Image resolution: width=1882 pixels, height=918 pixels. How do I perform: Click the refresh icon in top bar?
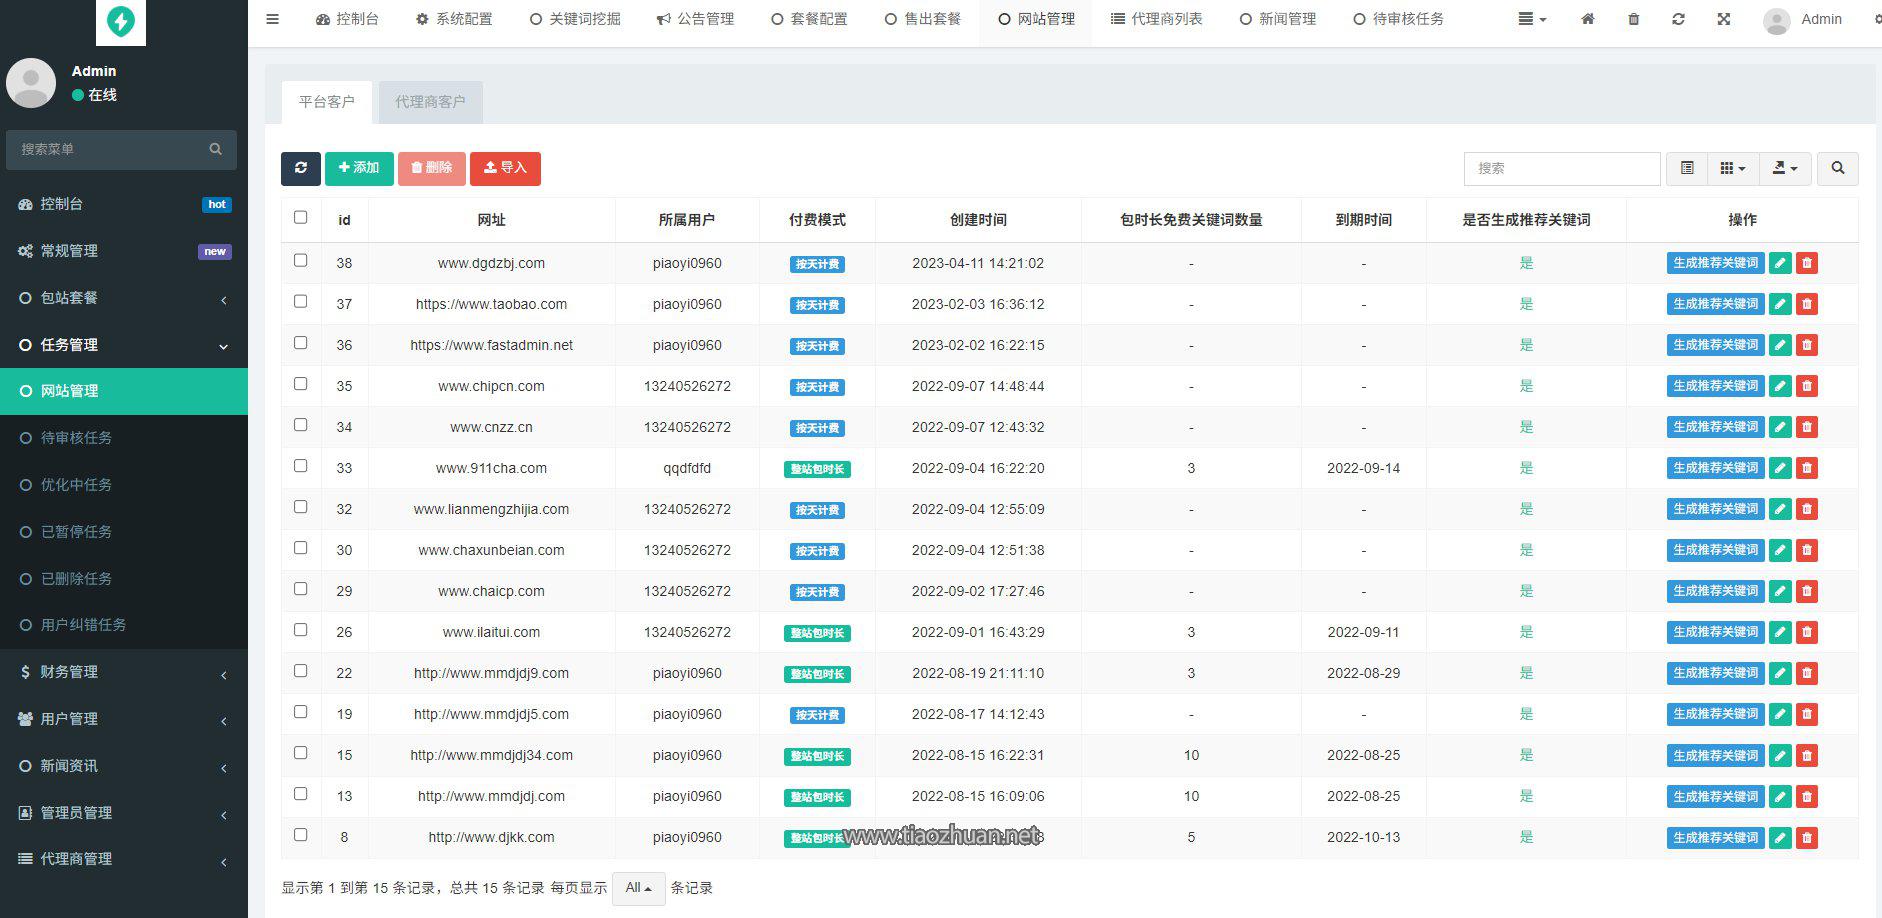pos(1678,19)
